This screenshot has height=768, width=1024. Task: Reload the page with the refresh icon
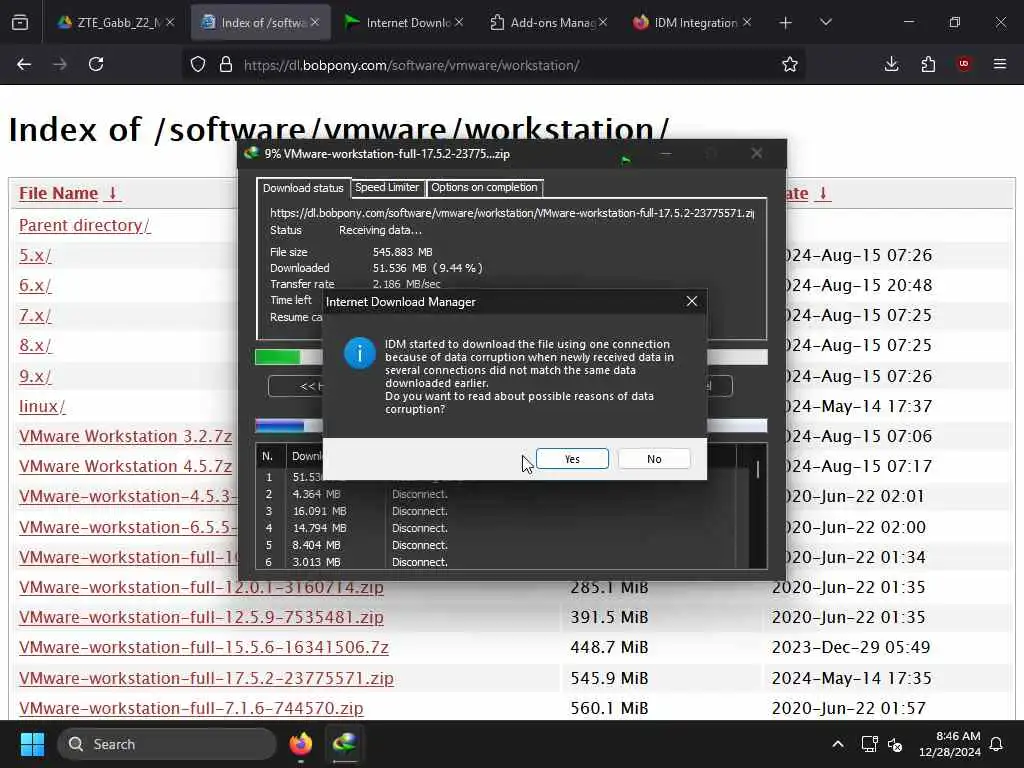(x=96, y=64)
